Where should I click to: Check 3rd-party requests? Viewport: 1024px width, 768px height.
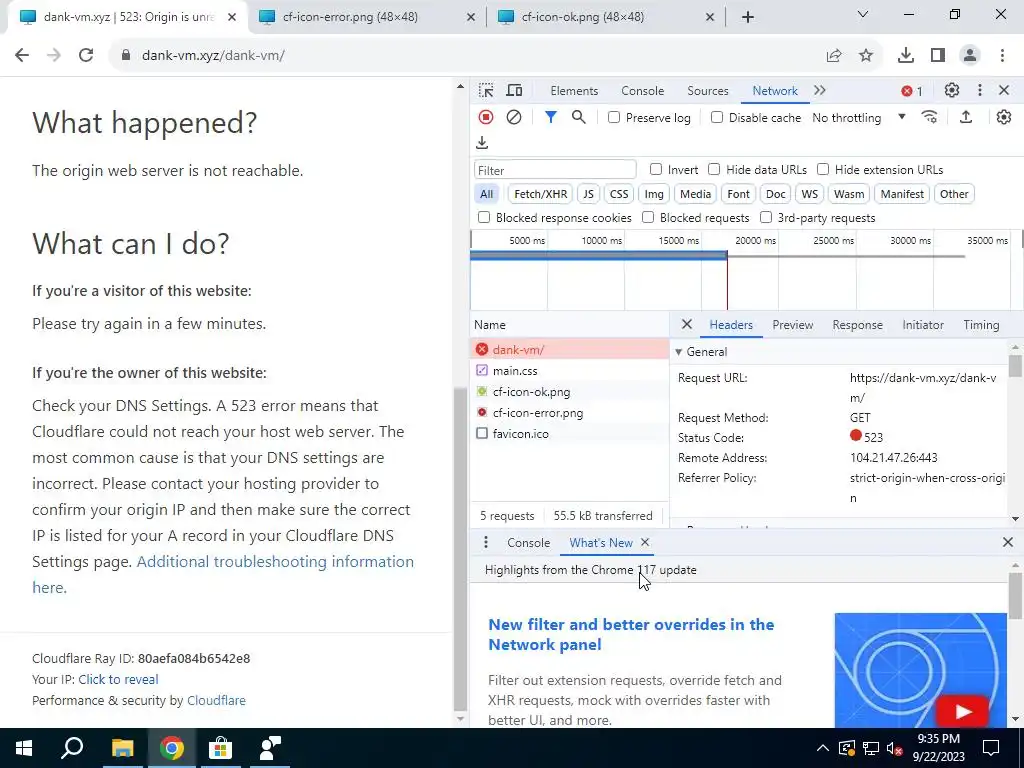coord(766,217)
